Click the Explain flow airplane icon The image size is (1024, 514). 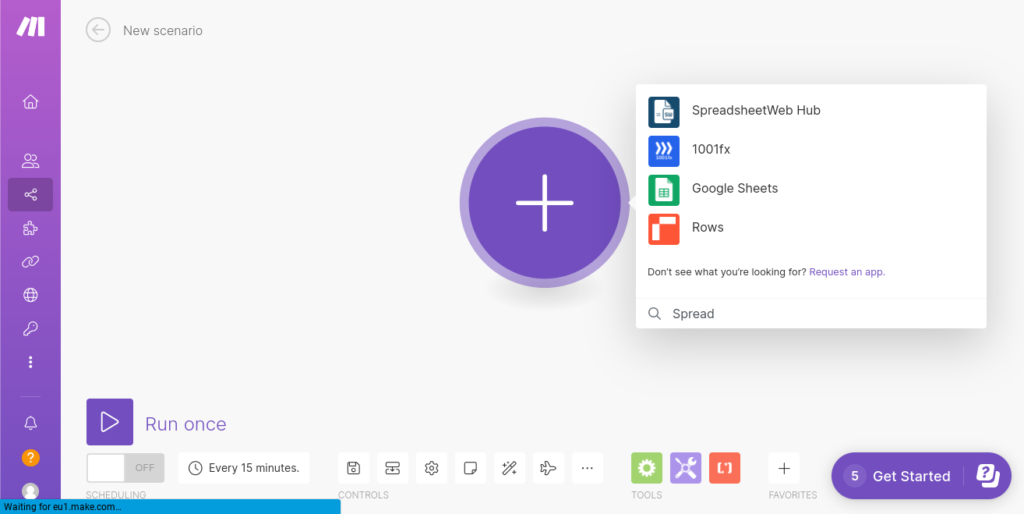[x=548, y=468]
